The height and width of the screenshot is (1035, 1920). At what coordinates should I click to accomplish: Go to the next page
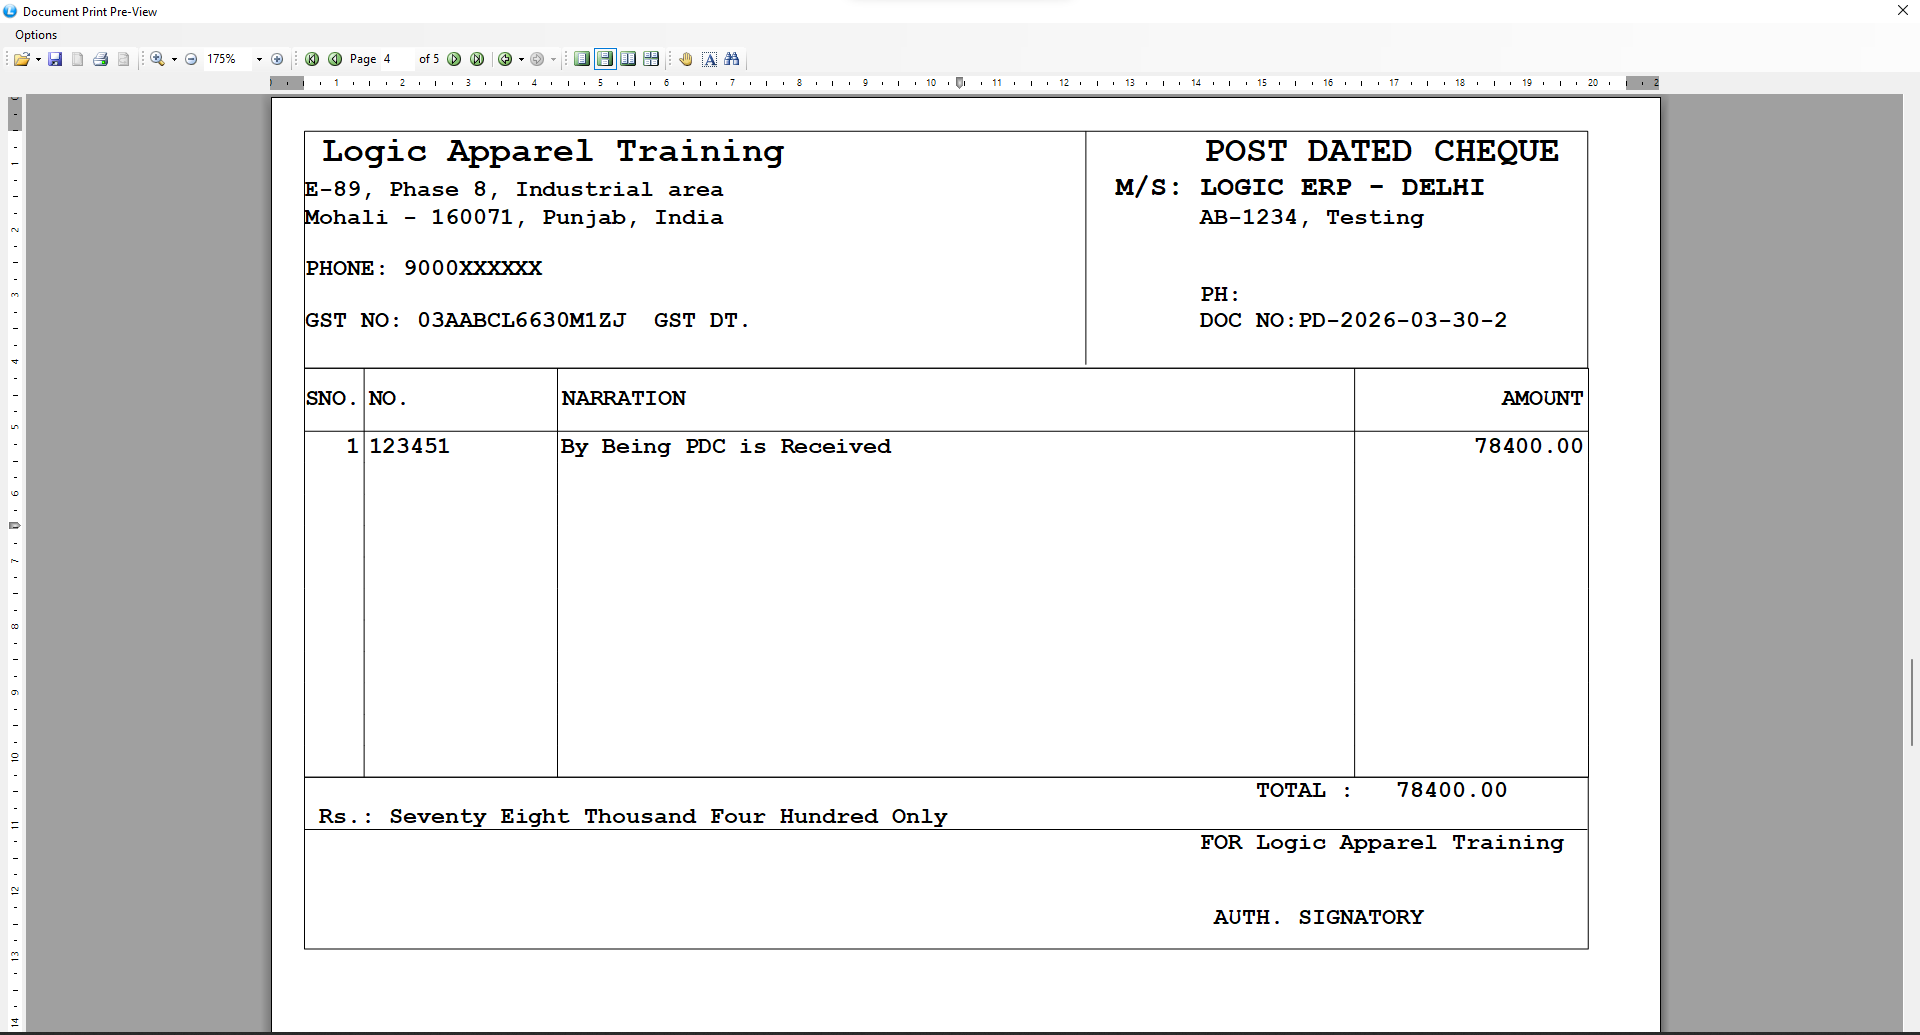coord(454,59)
